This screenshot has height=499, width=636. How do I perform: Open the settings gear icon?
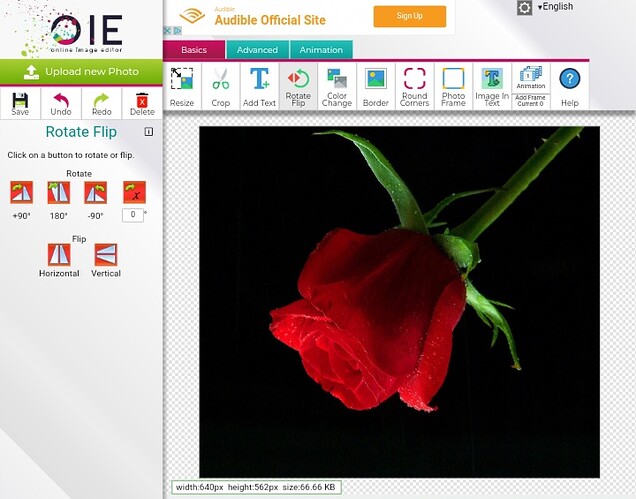coord(524,8)
